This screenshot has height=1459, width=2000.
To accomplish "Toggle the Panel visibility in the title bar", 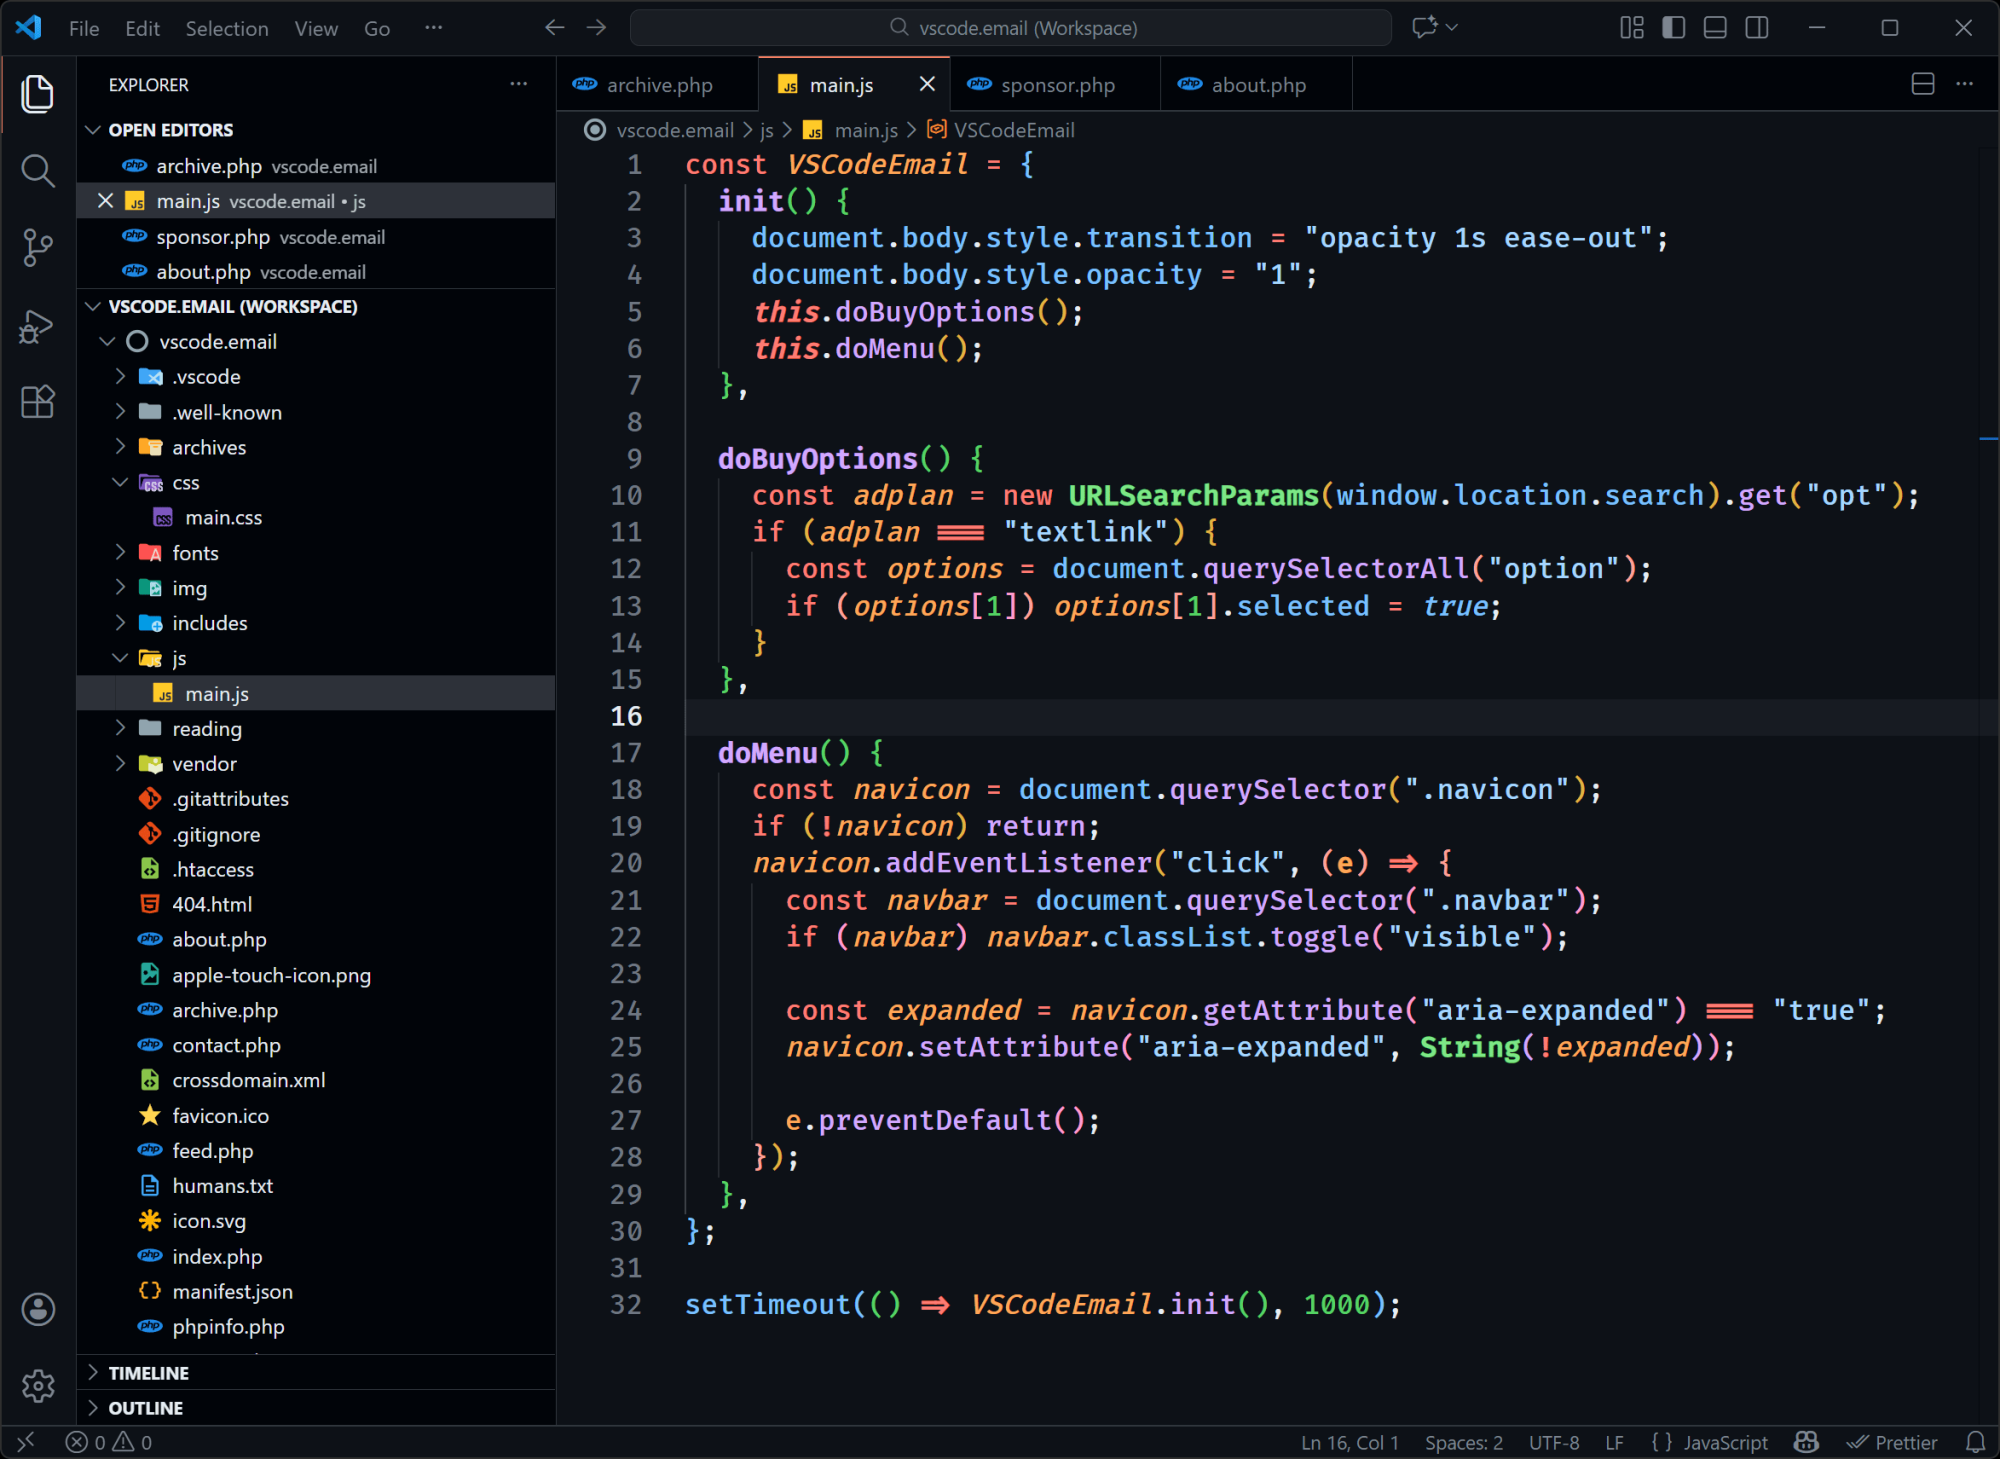I will (x=1715, y=27).
